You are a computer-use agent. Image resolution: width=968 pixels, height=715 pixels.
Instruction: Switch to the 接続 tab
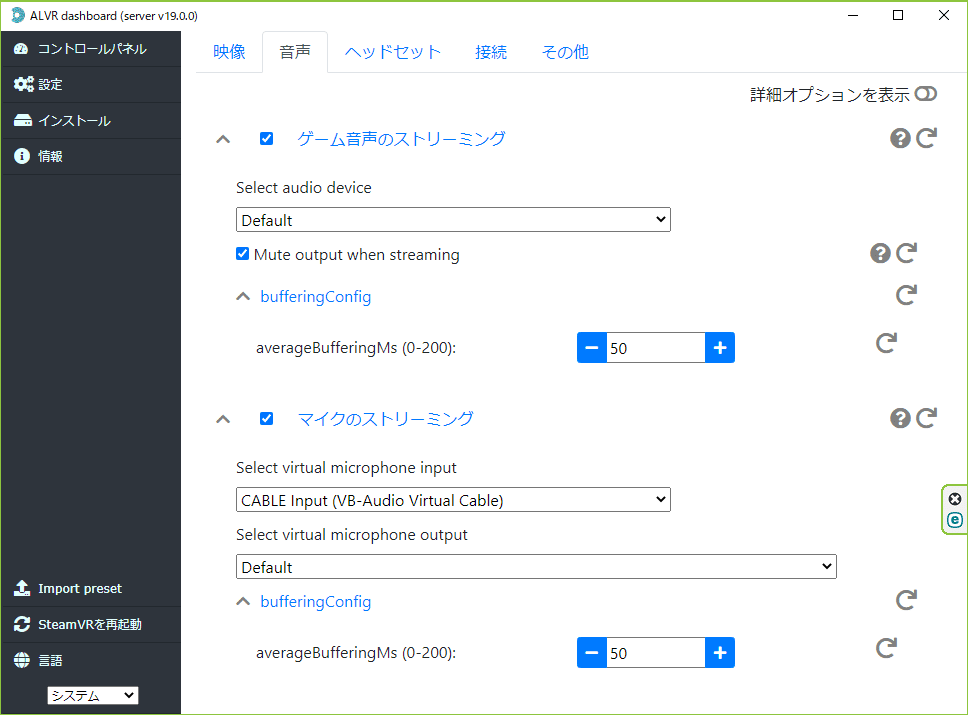coord(491,52)
